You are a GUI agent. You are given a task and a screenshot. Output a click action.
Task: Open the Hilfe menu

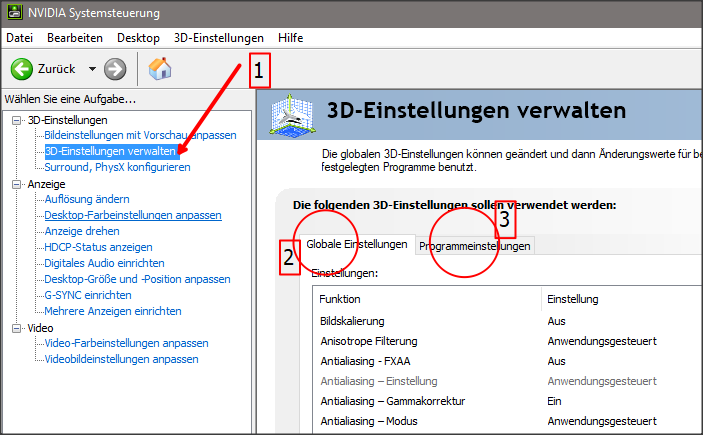pos(291,37)
